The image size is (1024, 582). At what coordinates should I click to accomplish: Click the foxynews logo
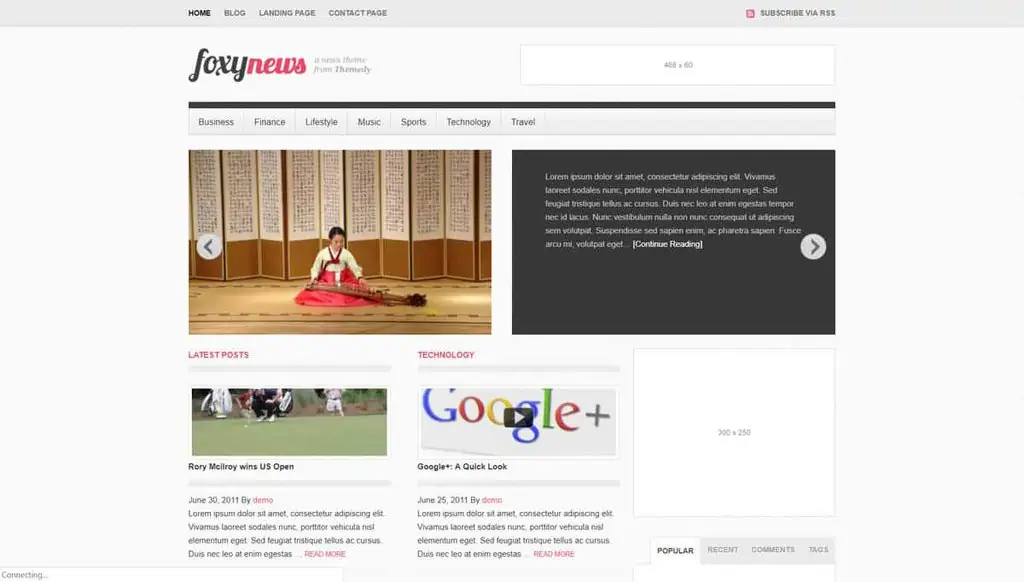(247, 65)
